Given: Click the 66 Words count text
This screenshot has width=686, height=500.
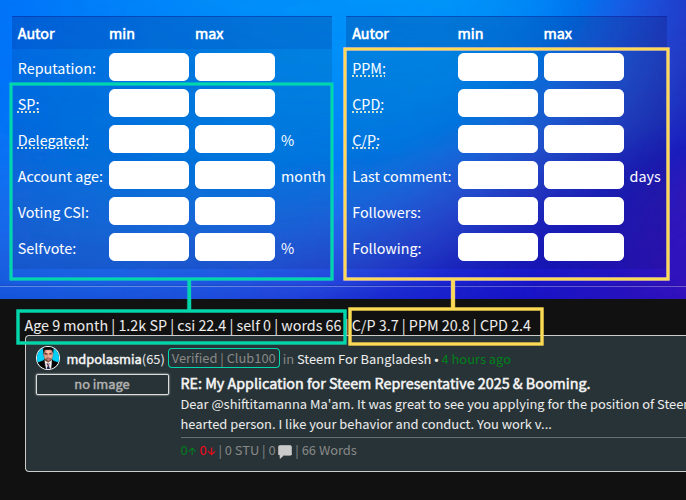Looking at the screenshot, I should click(329, 451).
